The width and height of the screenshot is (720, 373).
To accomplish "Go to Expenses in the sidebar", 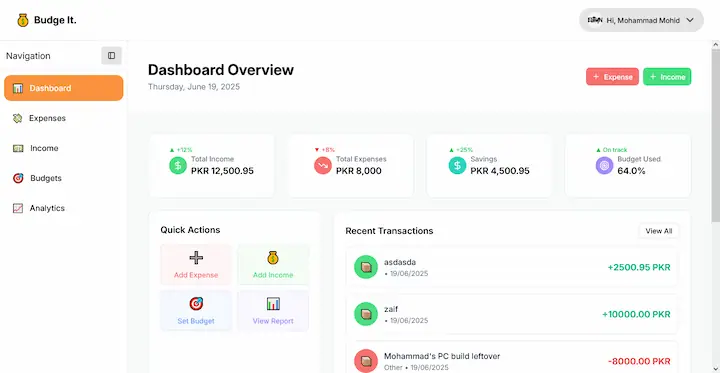I will coord(63,118).
